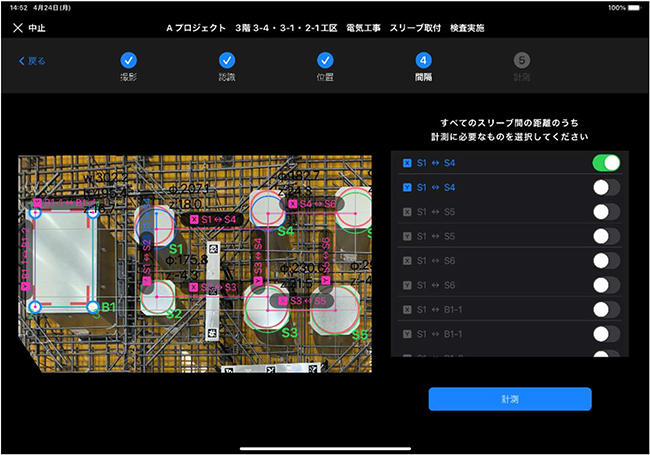Viewport: 650px width, 455px height.
Task: Tap green B1 box label
Action: (x=108, y=307)
